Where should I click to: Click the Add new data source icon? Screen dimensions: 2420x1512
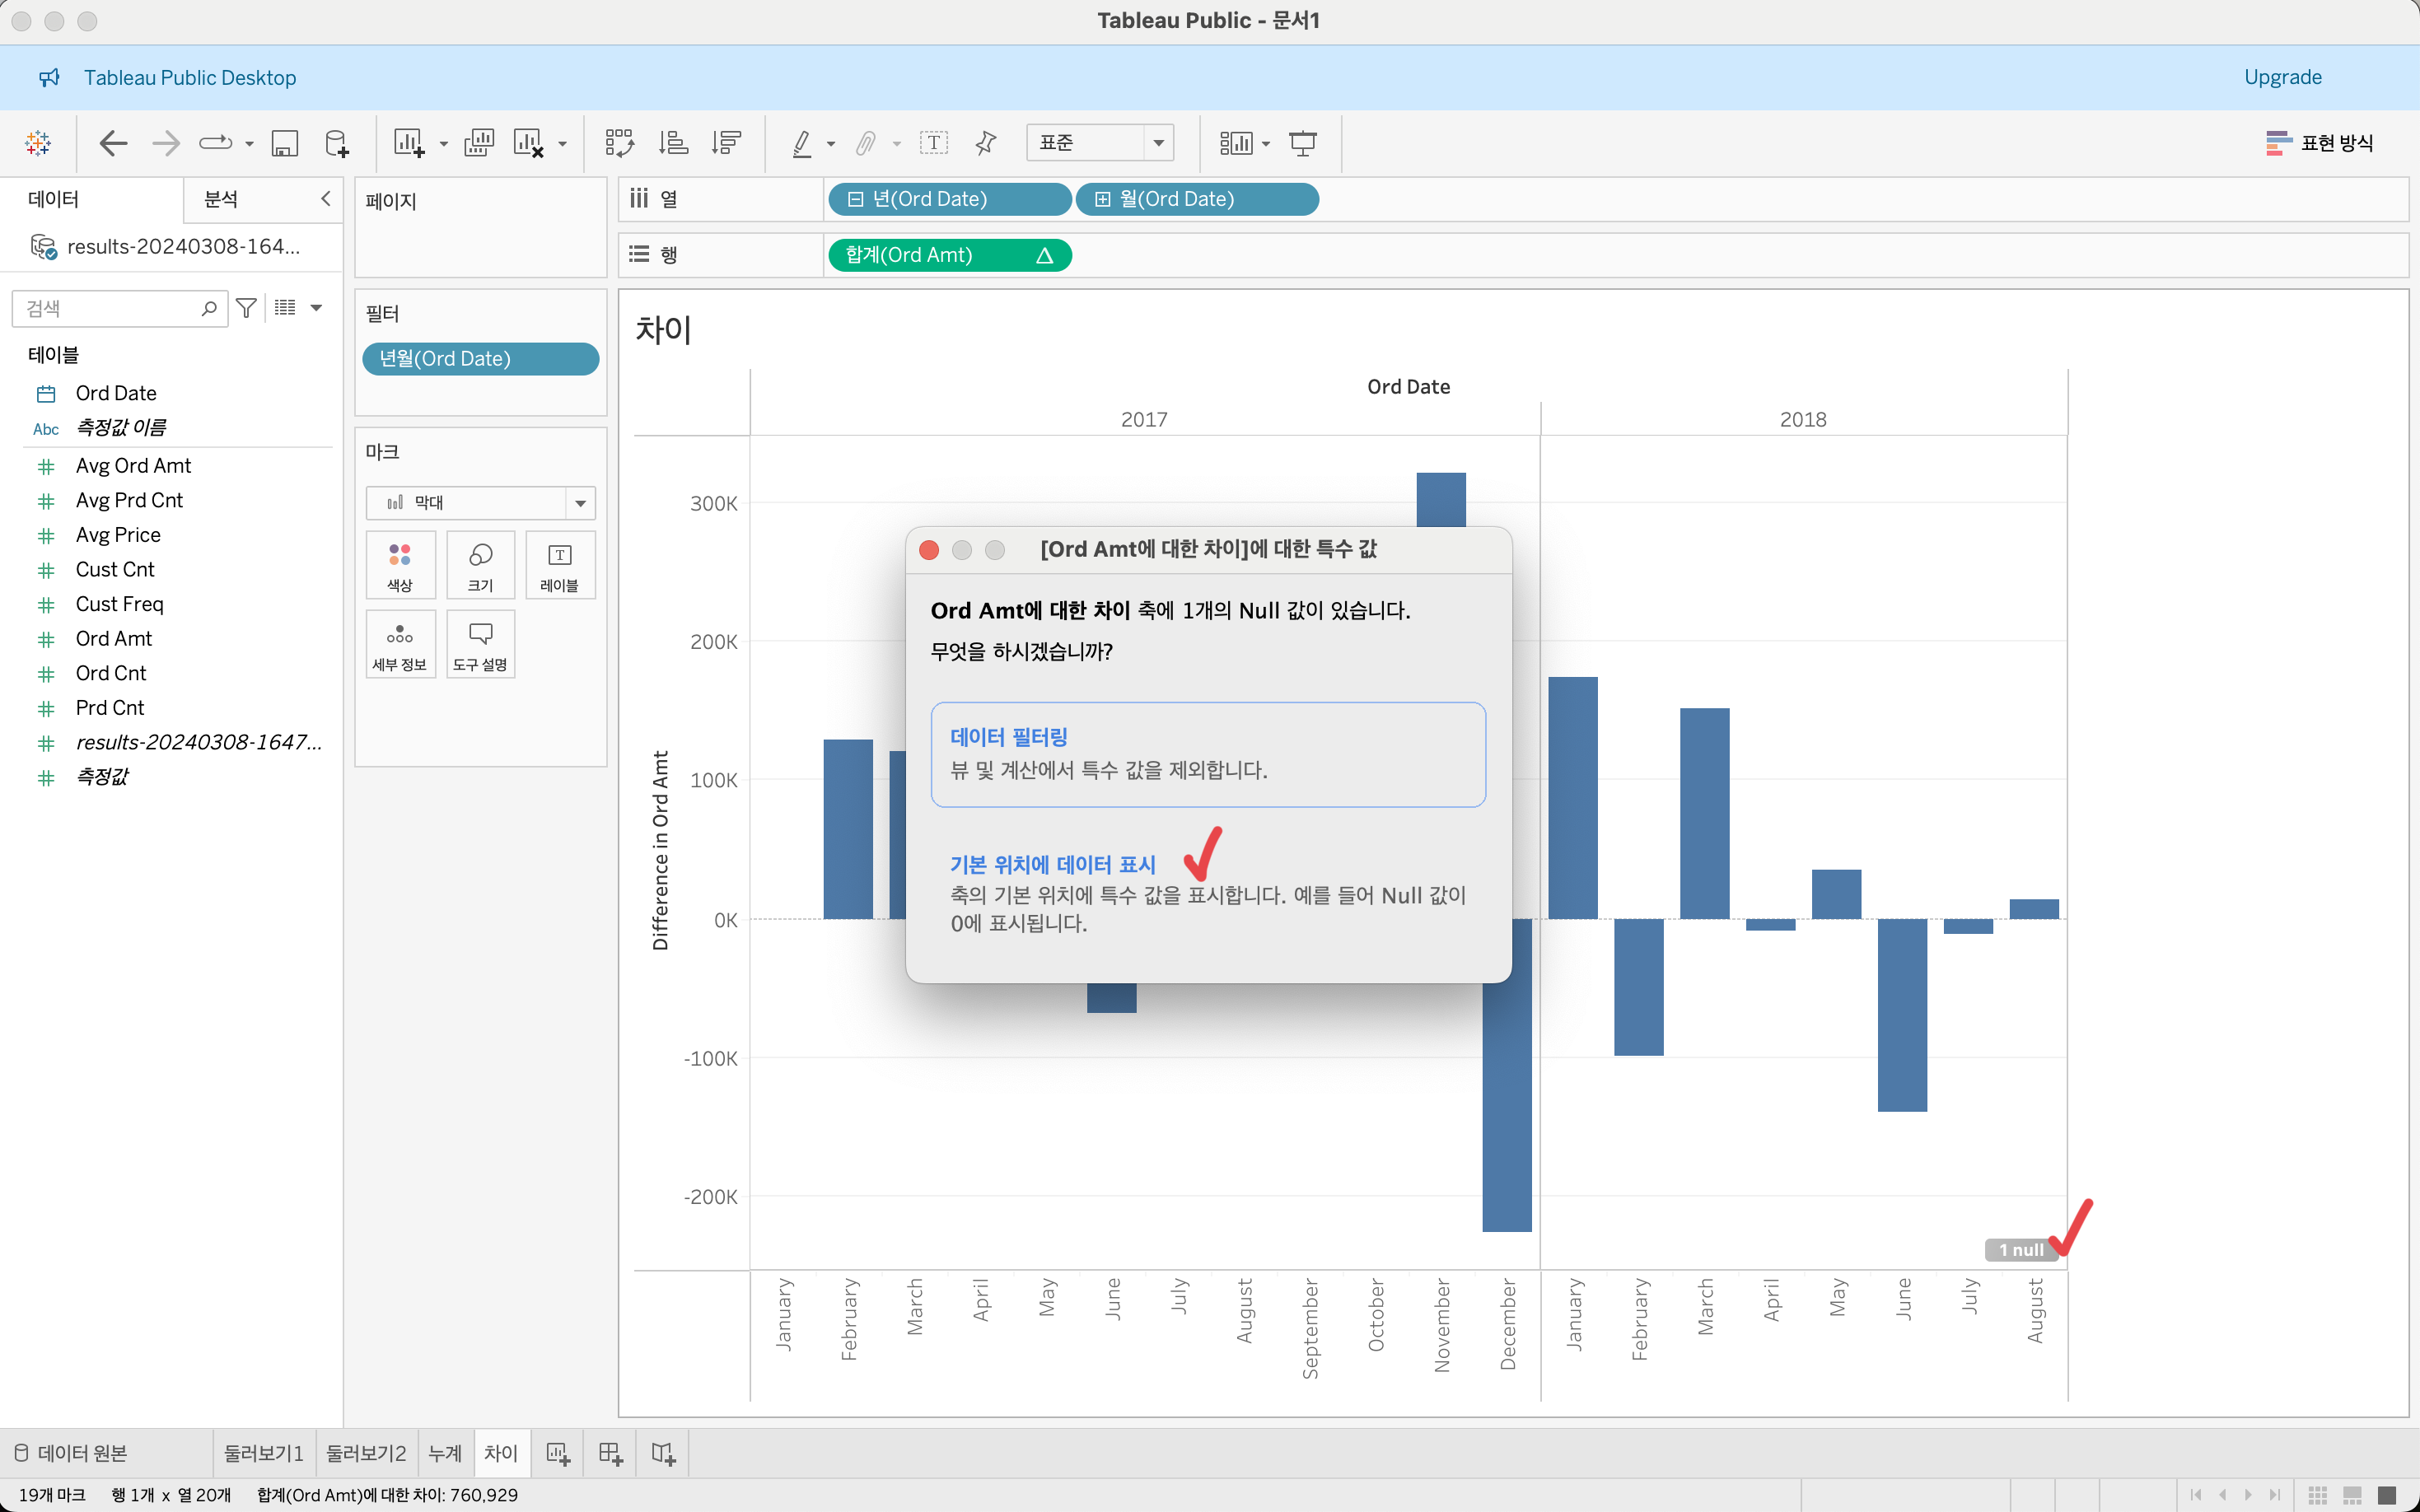337,143
